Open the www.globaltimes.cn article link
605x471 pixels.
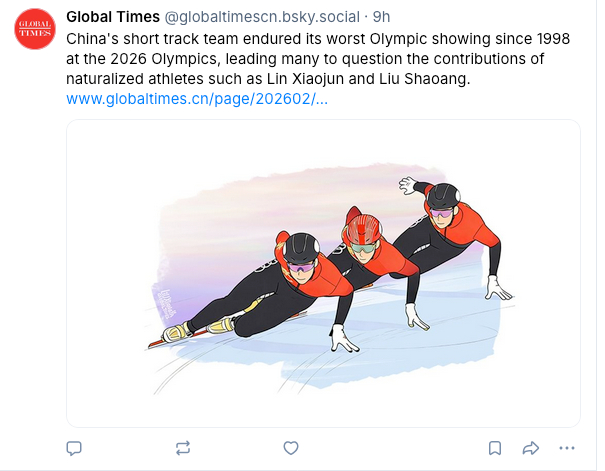click(x=196, y=99)
